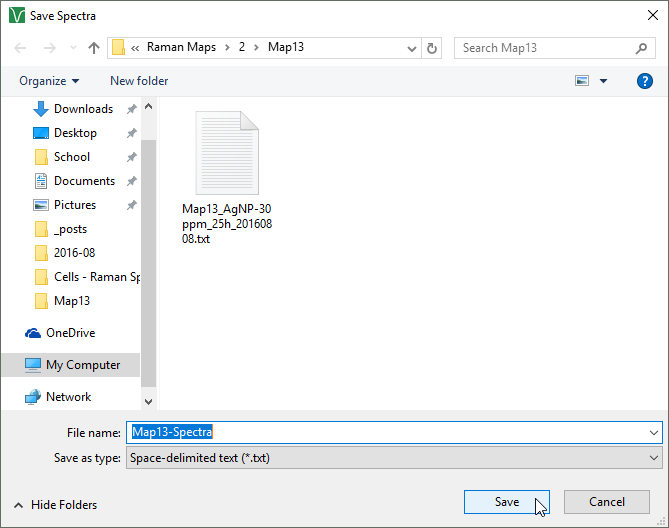Click the Up one level arrow
The image size is (669, 528).
tap(94, 48)
